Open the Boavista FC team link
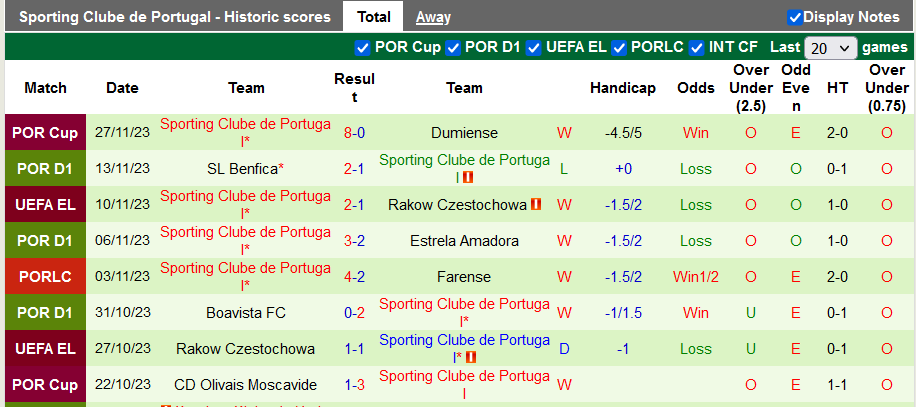 pos(246,313)
